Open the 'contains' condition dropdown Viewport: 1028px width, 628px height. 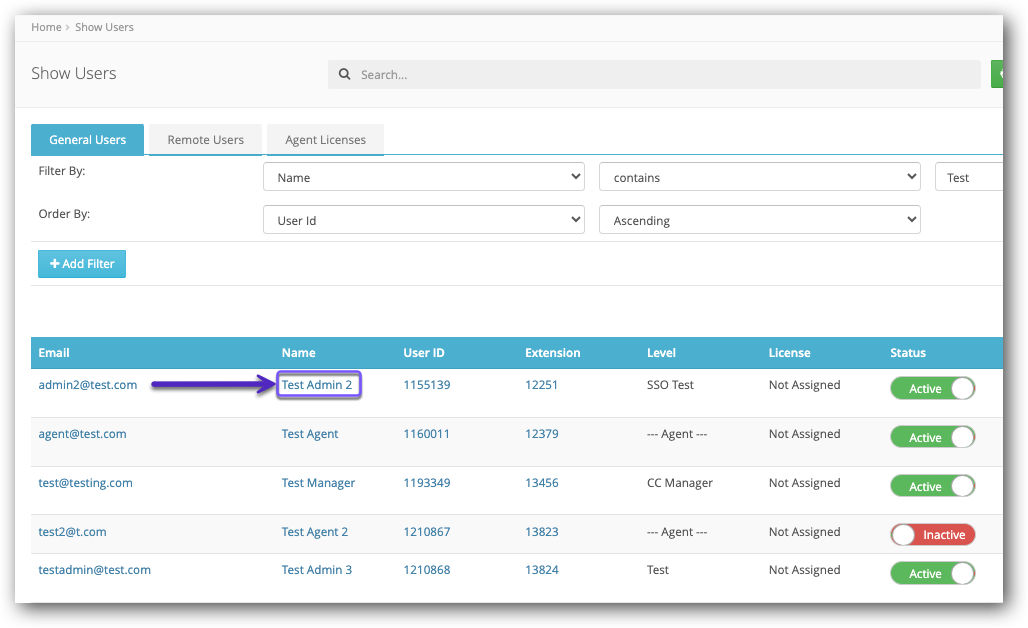[759, 177]
